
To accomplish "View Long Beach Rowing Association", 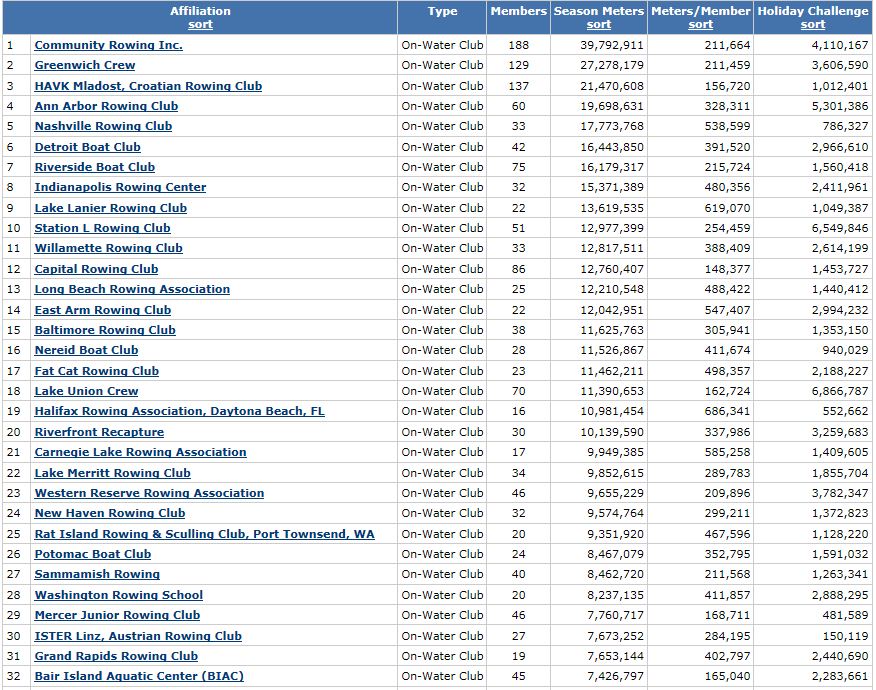I will (132, 289).
